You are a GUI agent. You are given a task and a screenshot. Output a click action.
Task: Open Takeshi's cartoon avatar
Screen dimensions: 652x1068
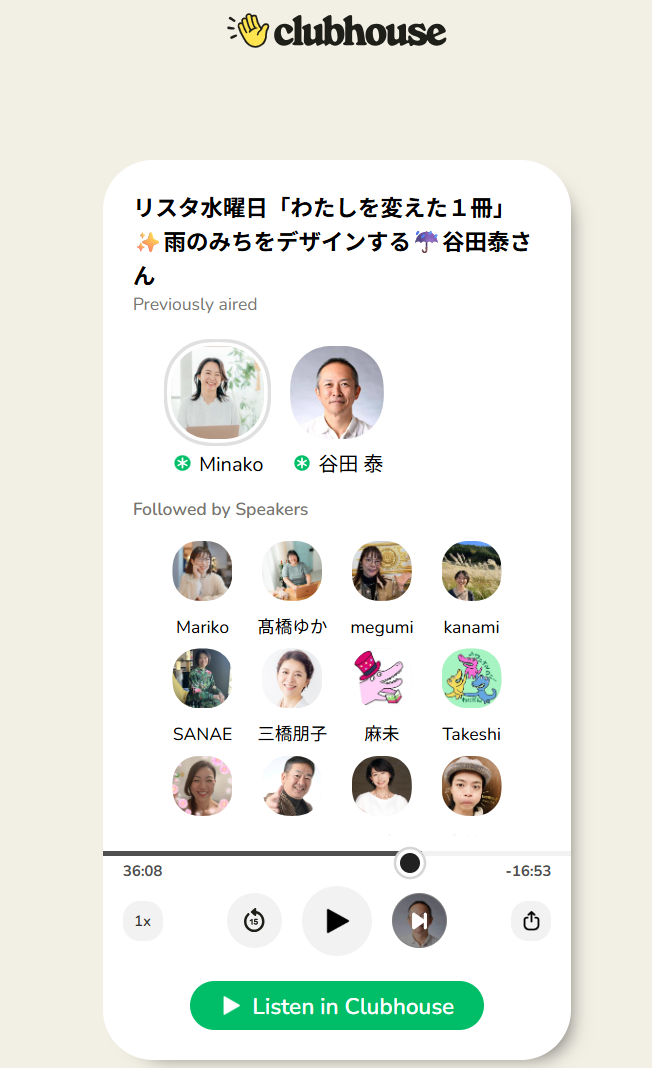coord(471,678)
